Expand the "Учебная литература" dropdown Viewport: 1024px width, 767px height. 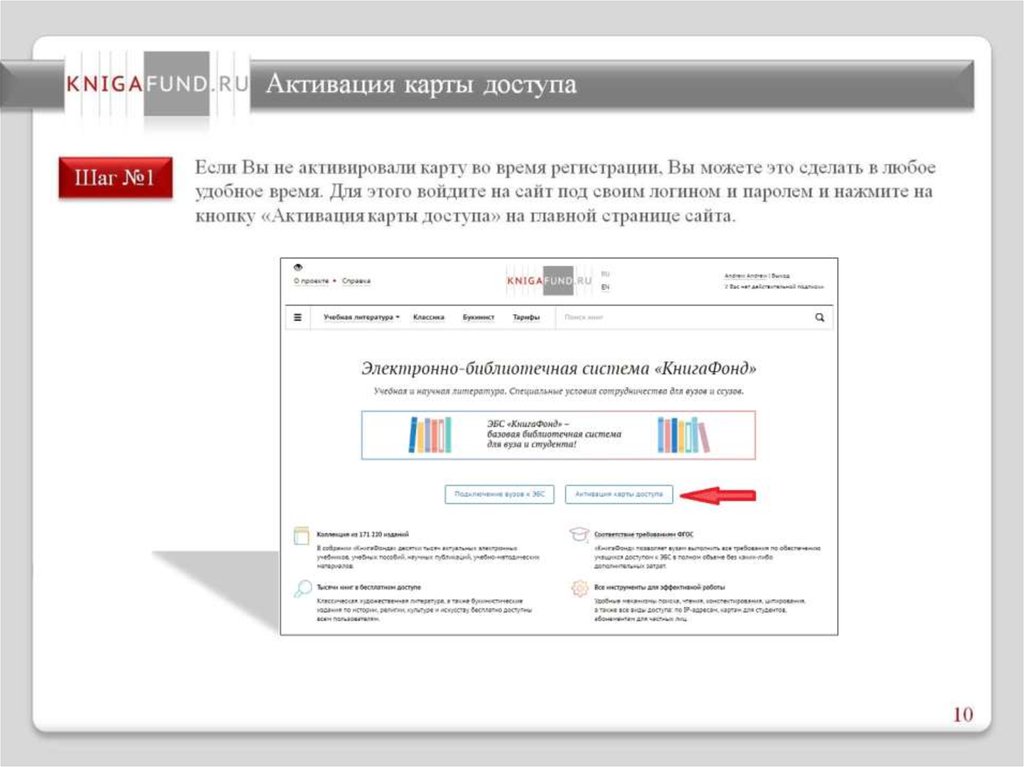pos(361,318)
